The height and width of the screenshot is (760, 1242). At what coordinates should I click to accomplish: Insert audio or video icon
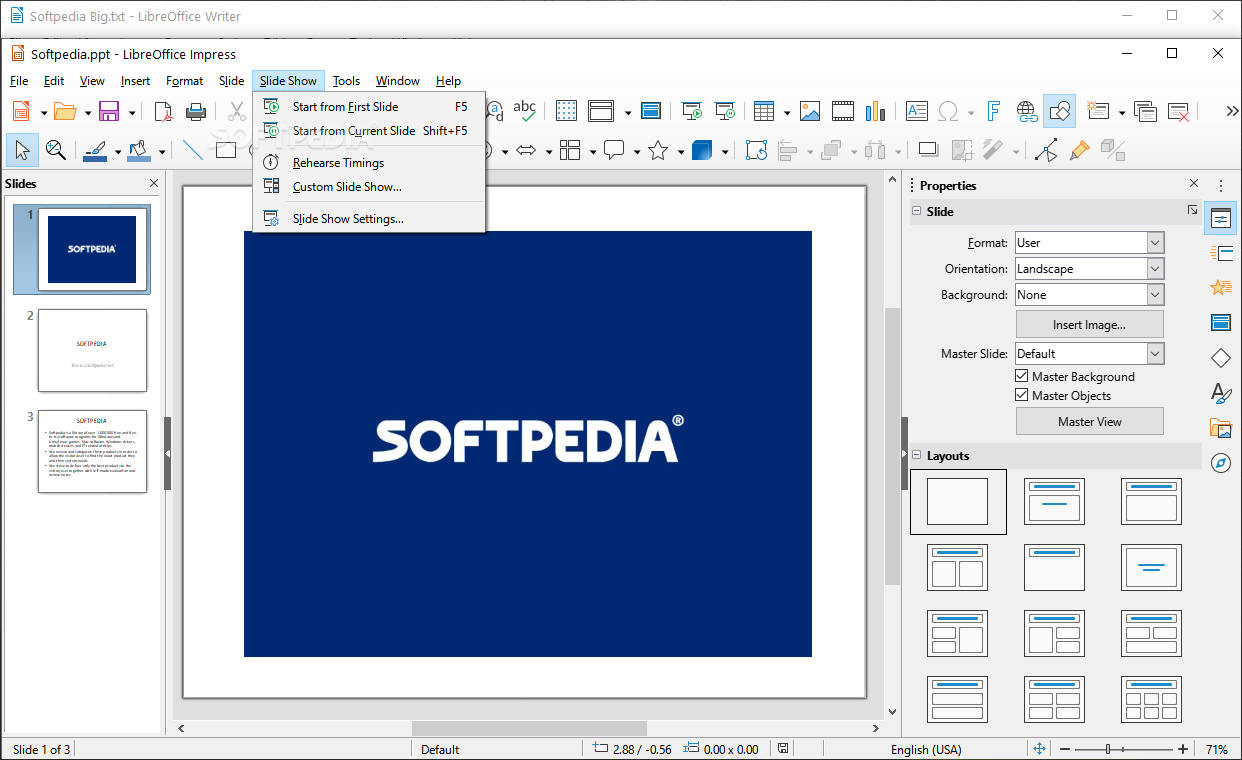(843, 111)
